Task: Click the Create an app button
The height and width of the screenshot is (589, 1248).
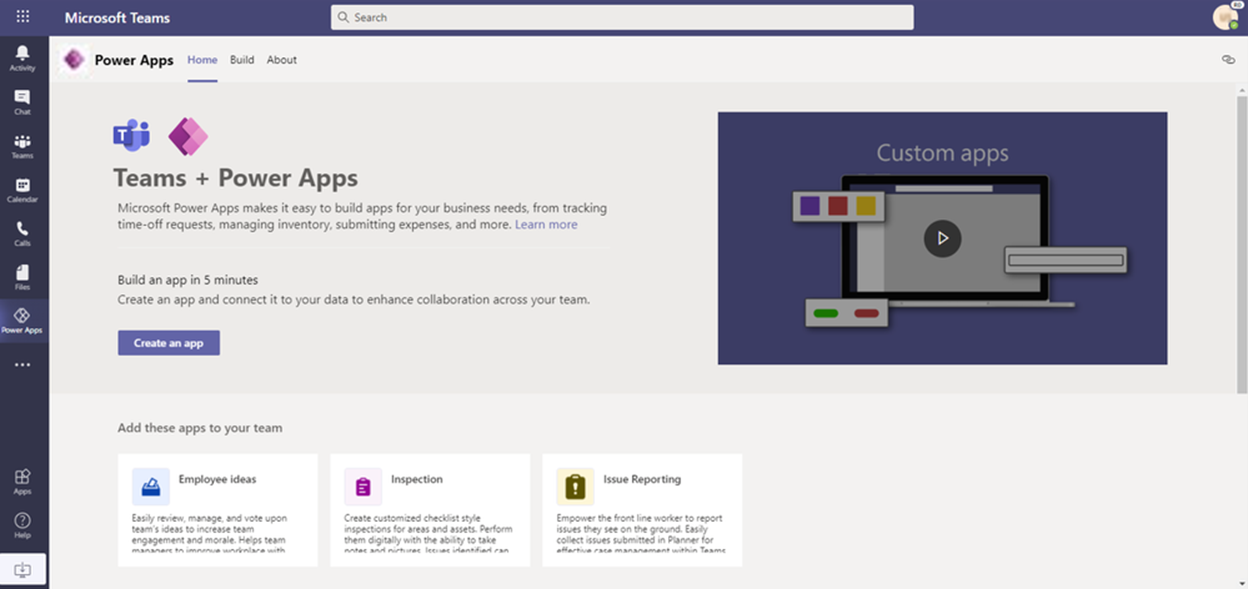Action: coord(168,342)
